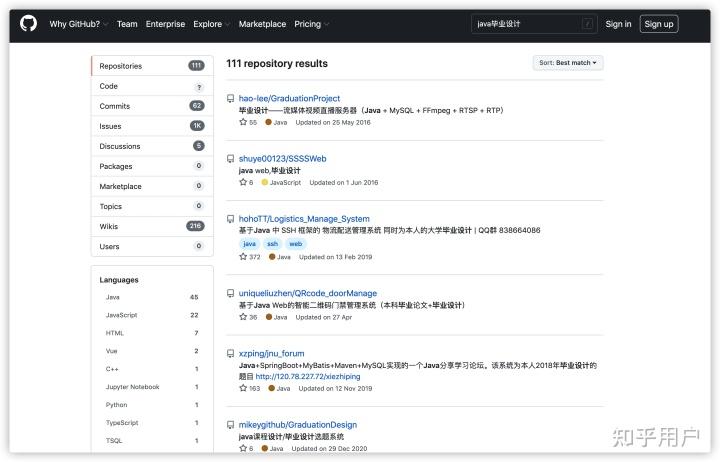Click the "111 repository results" heading
The height and width of the screenshot is (462, 720).
[277, 63]
